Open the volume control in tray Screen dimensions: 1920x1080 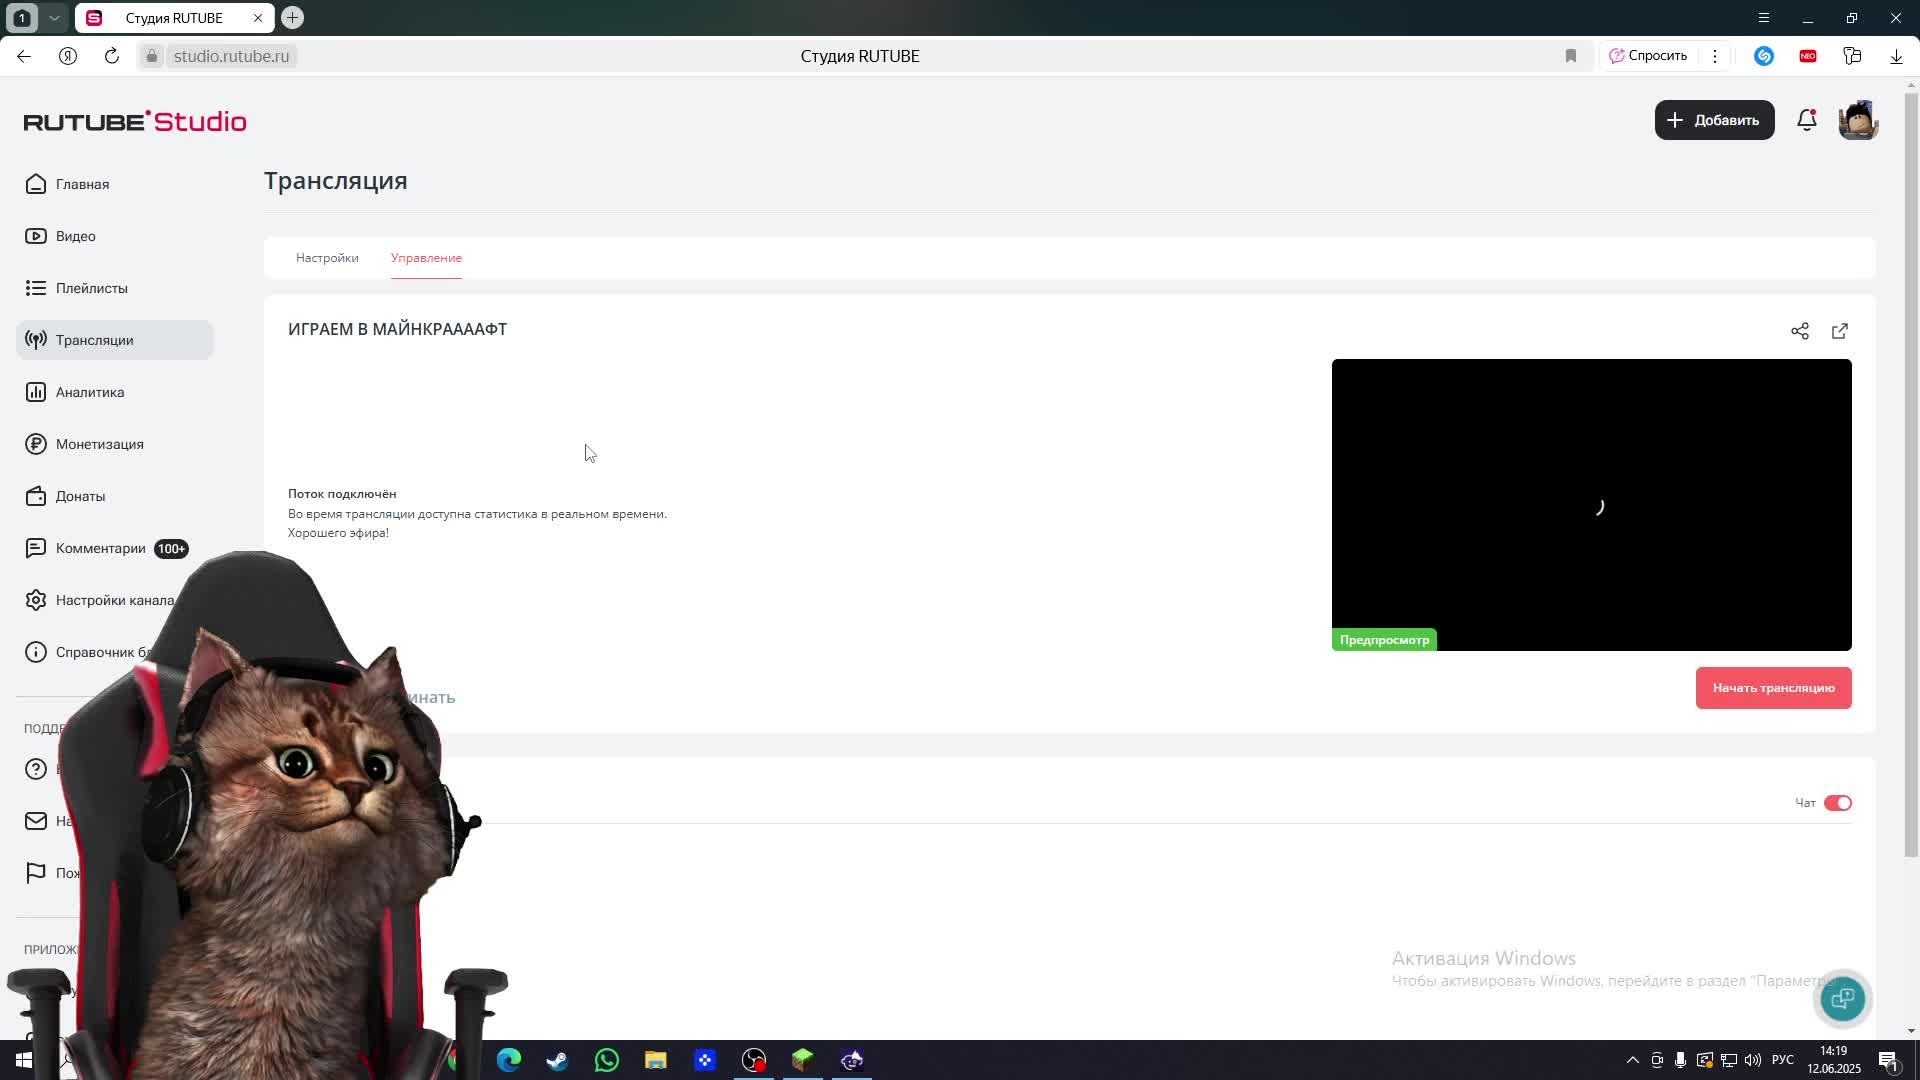click(1752, 1060)
